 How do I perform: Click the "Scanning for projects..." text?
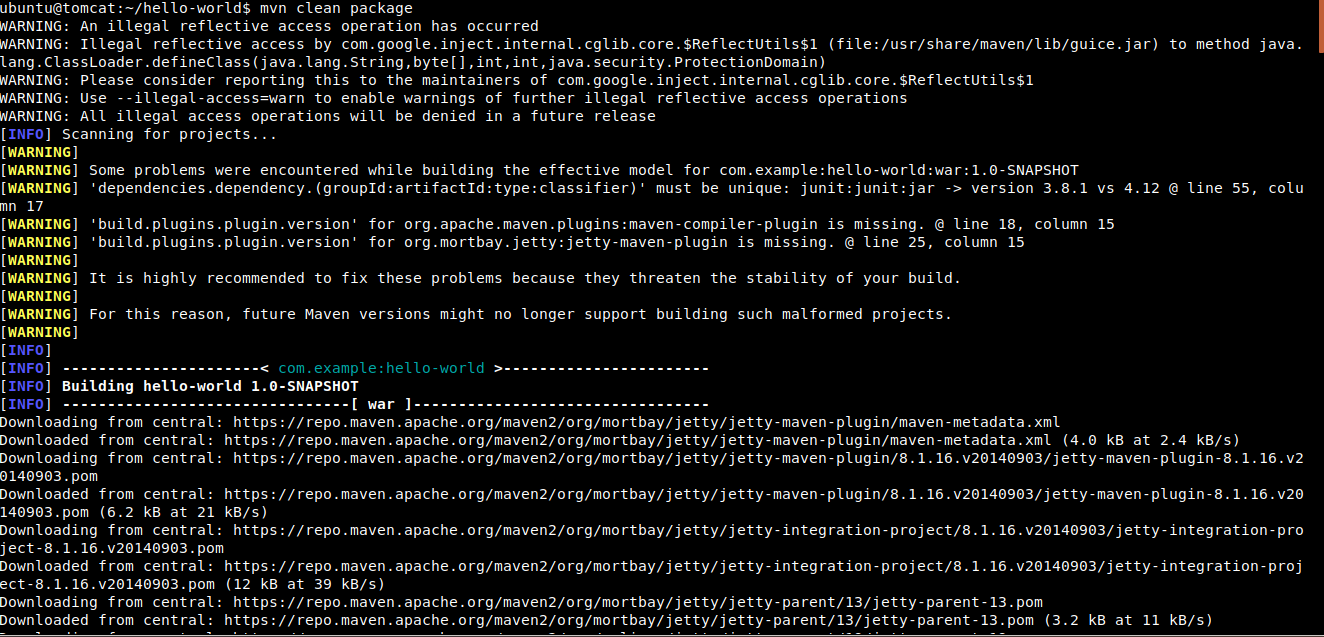point(170,134)
